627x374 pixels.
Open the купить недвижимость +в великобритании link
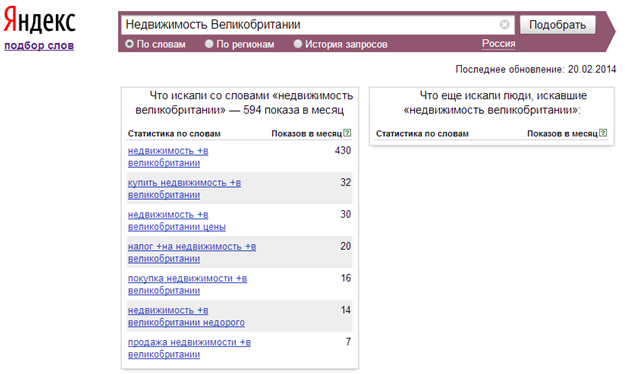point(184,189)
